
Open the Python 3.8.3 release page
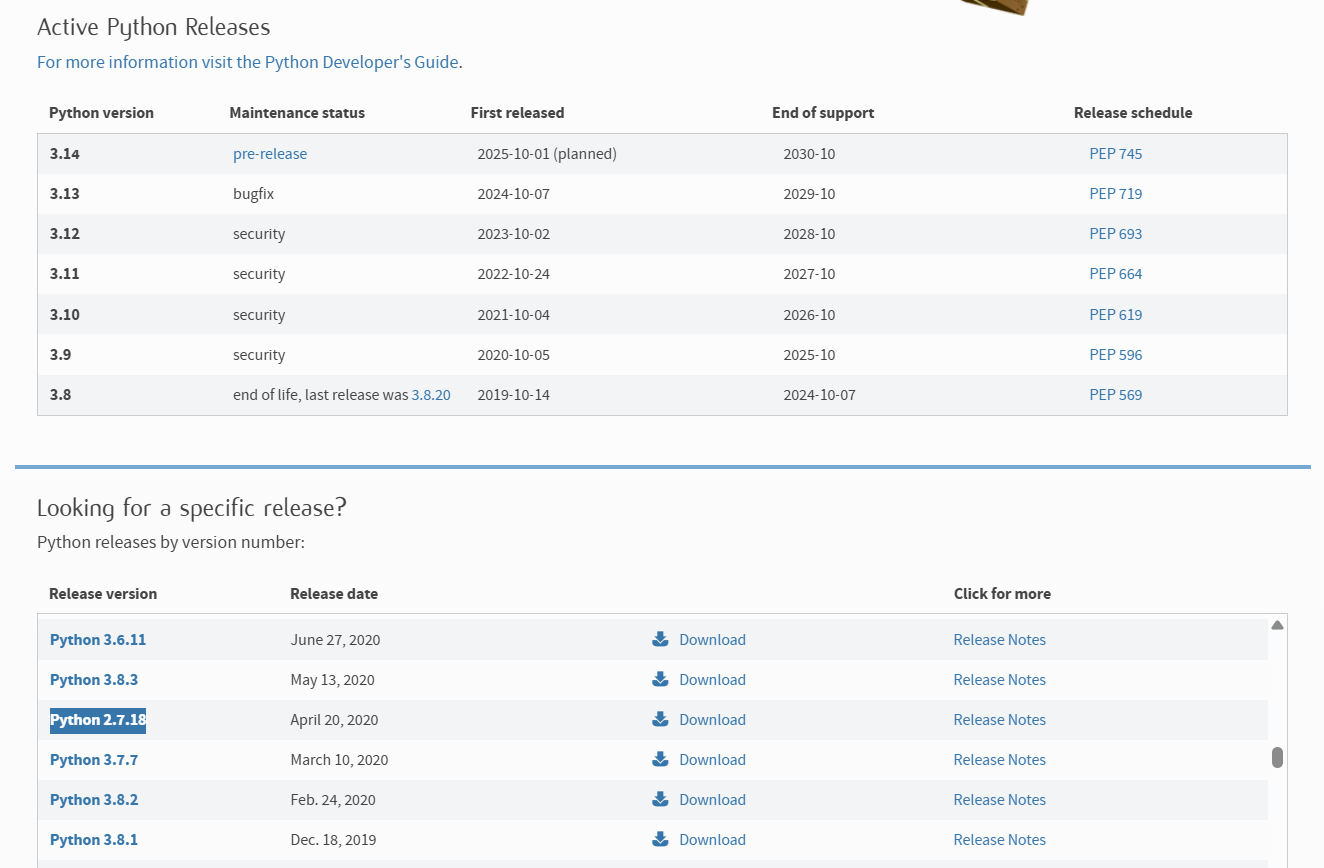pos(94,680)
